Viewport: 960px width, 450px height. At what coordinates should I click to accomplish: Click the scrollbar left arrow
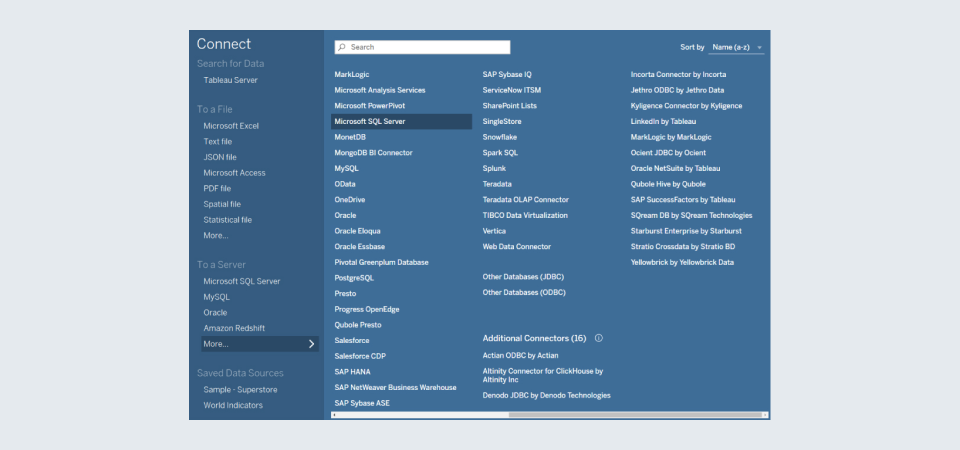(x=334, y=415)
